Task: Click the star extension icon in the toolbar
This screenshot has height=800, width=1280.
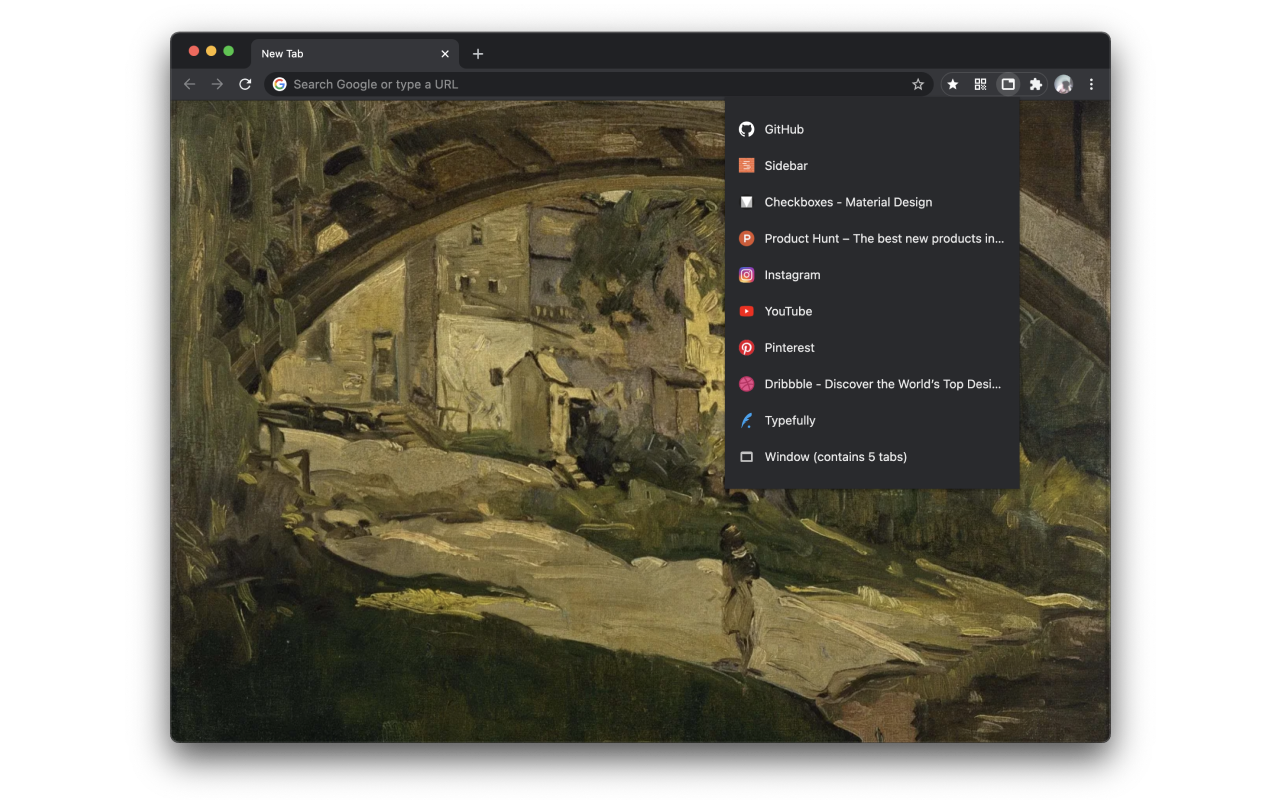Action: (x=953, y=85)
